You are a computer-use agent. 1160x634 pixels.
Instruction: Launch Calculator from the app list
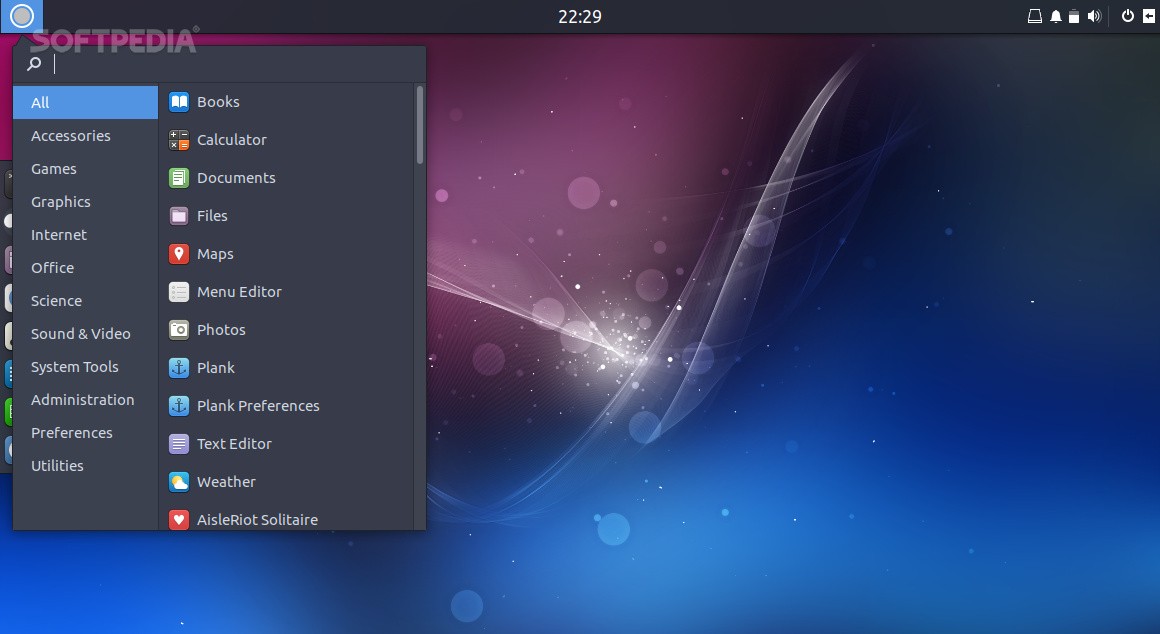click(179, 140)
